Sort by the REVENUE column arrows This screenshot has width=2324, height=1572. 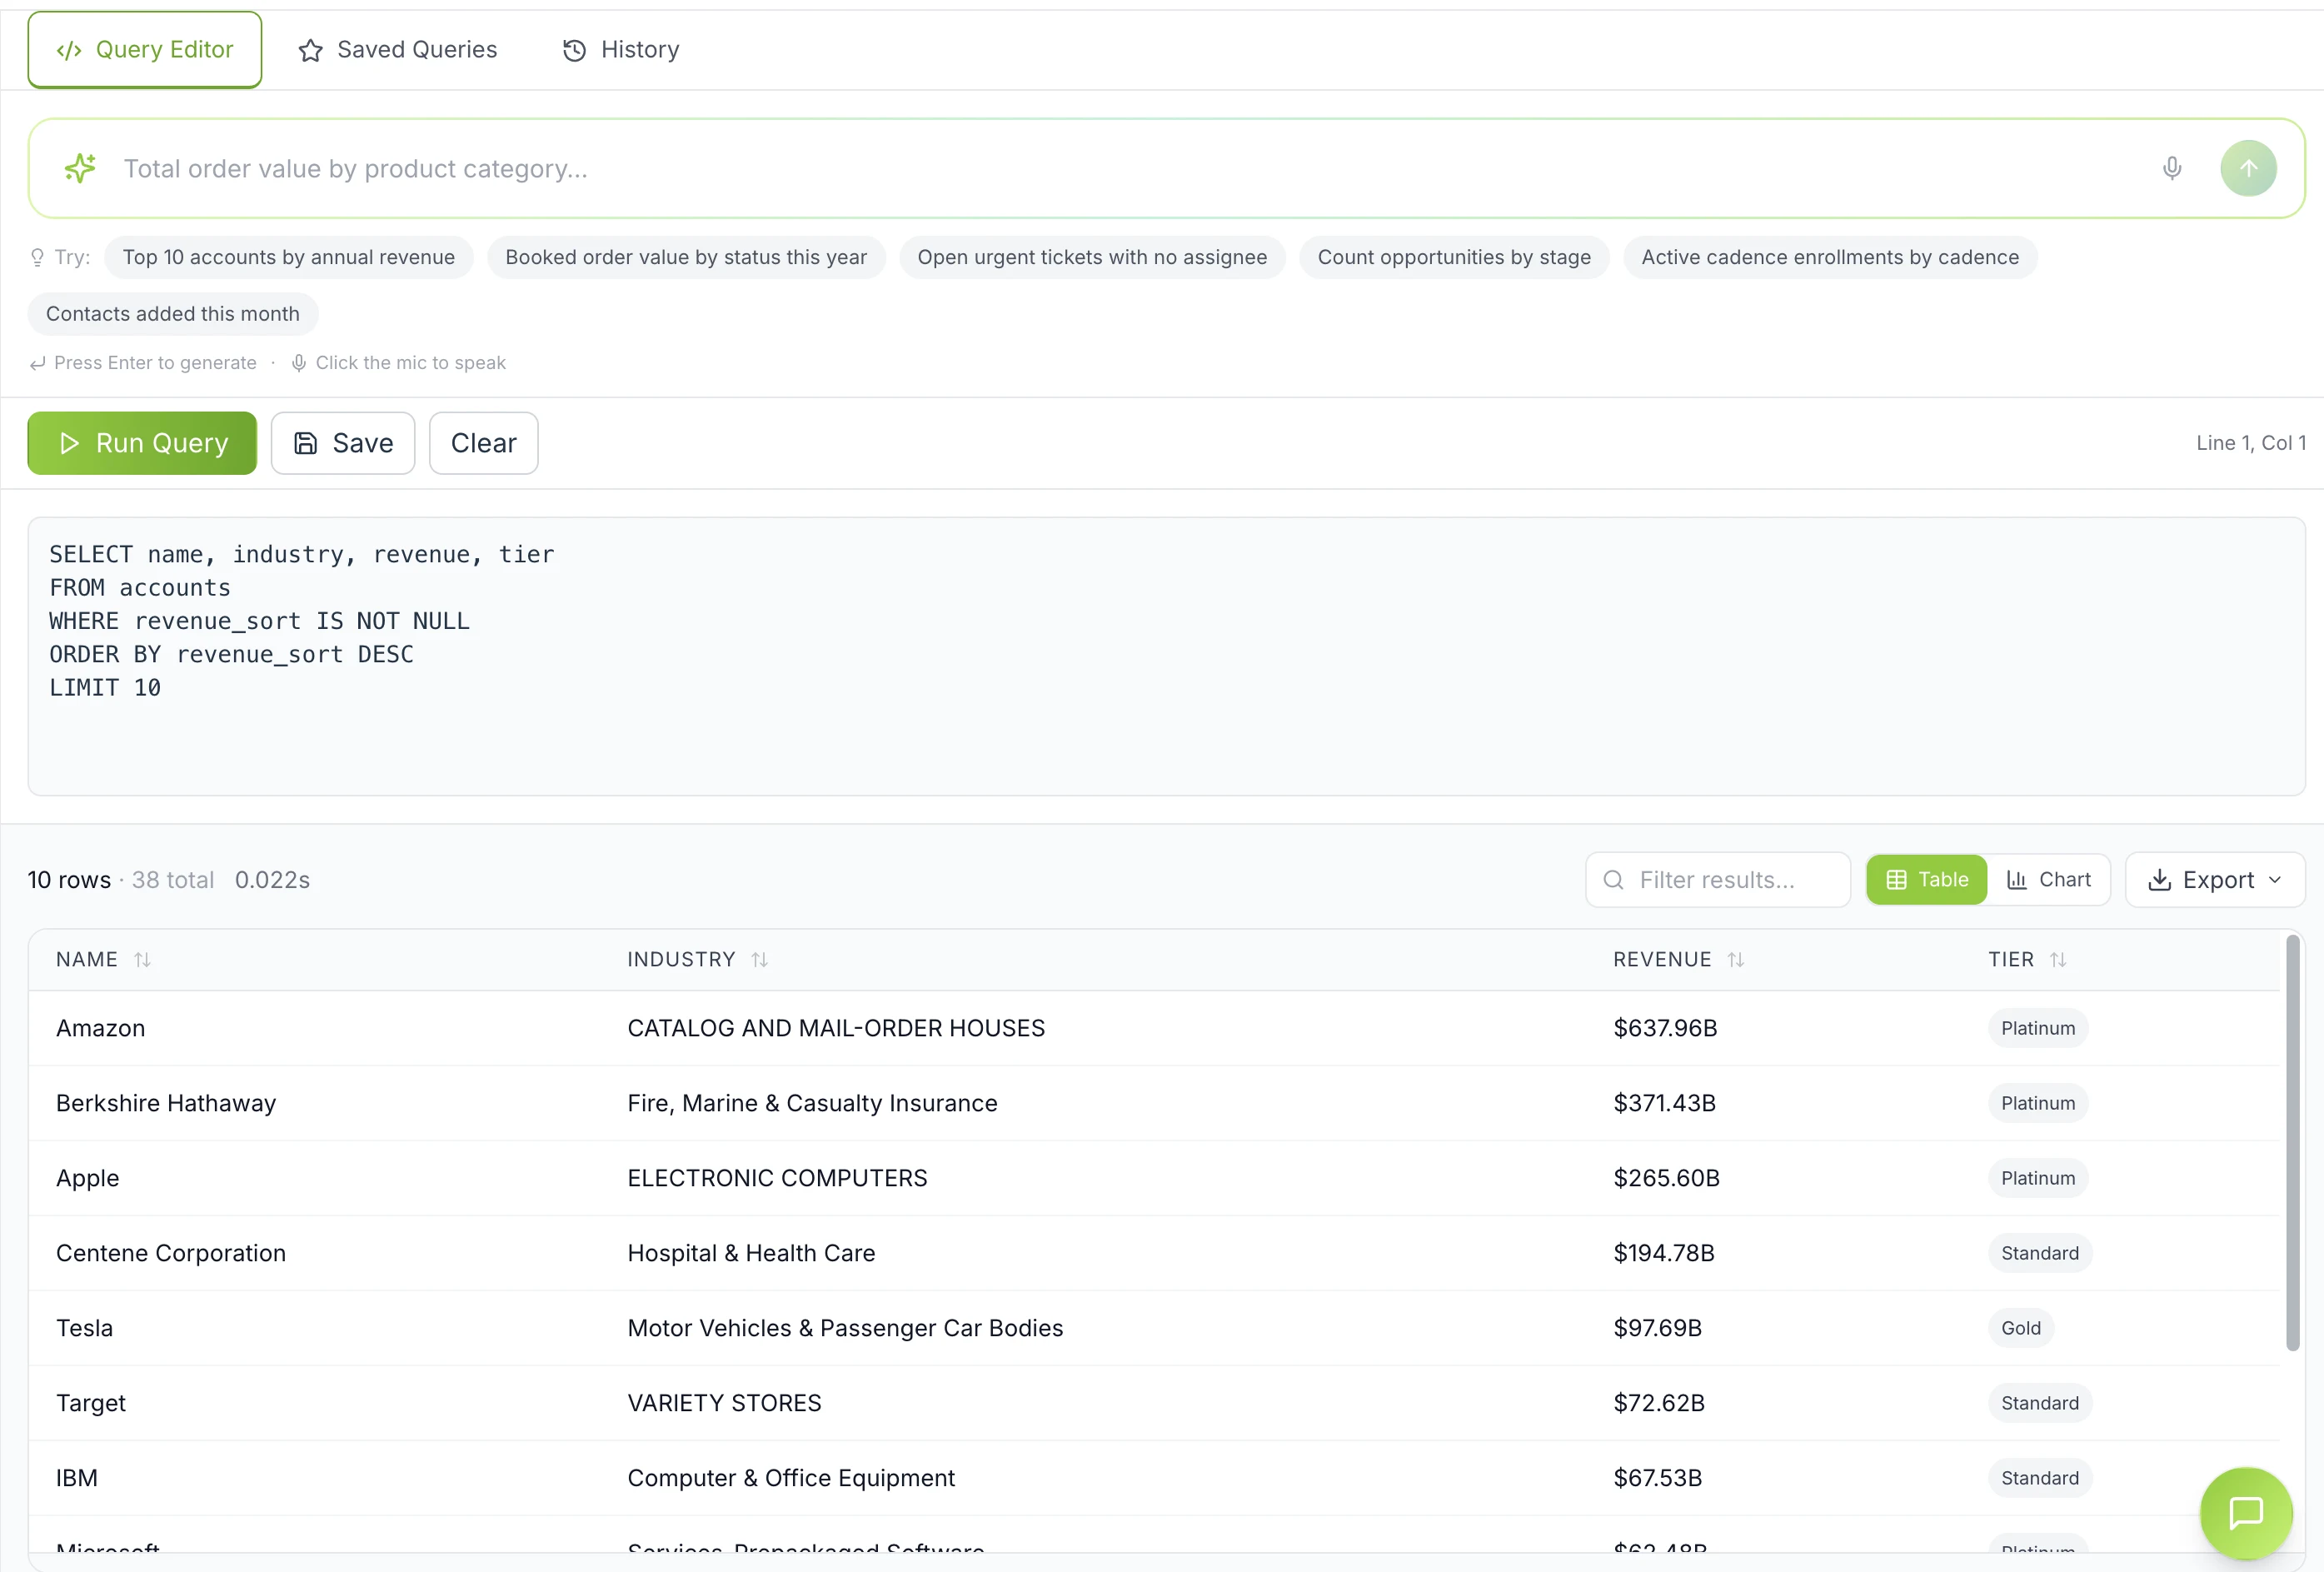point(1735,959)
